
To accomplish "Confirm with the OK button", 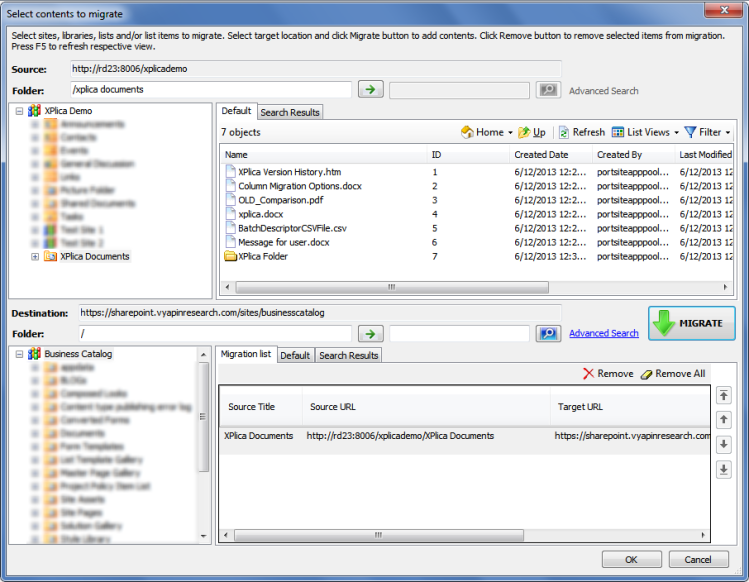I will pyautogui.click(x=631, y=560).
